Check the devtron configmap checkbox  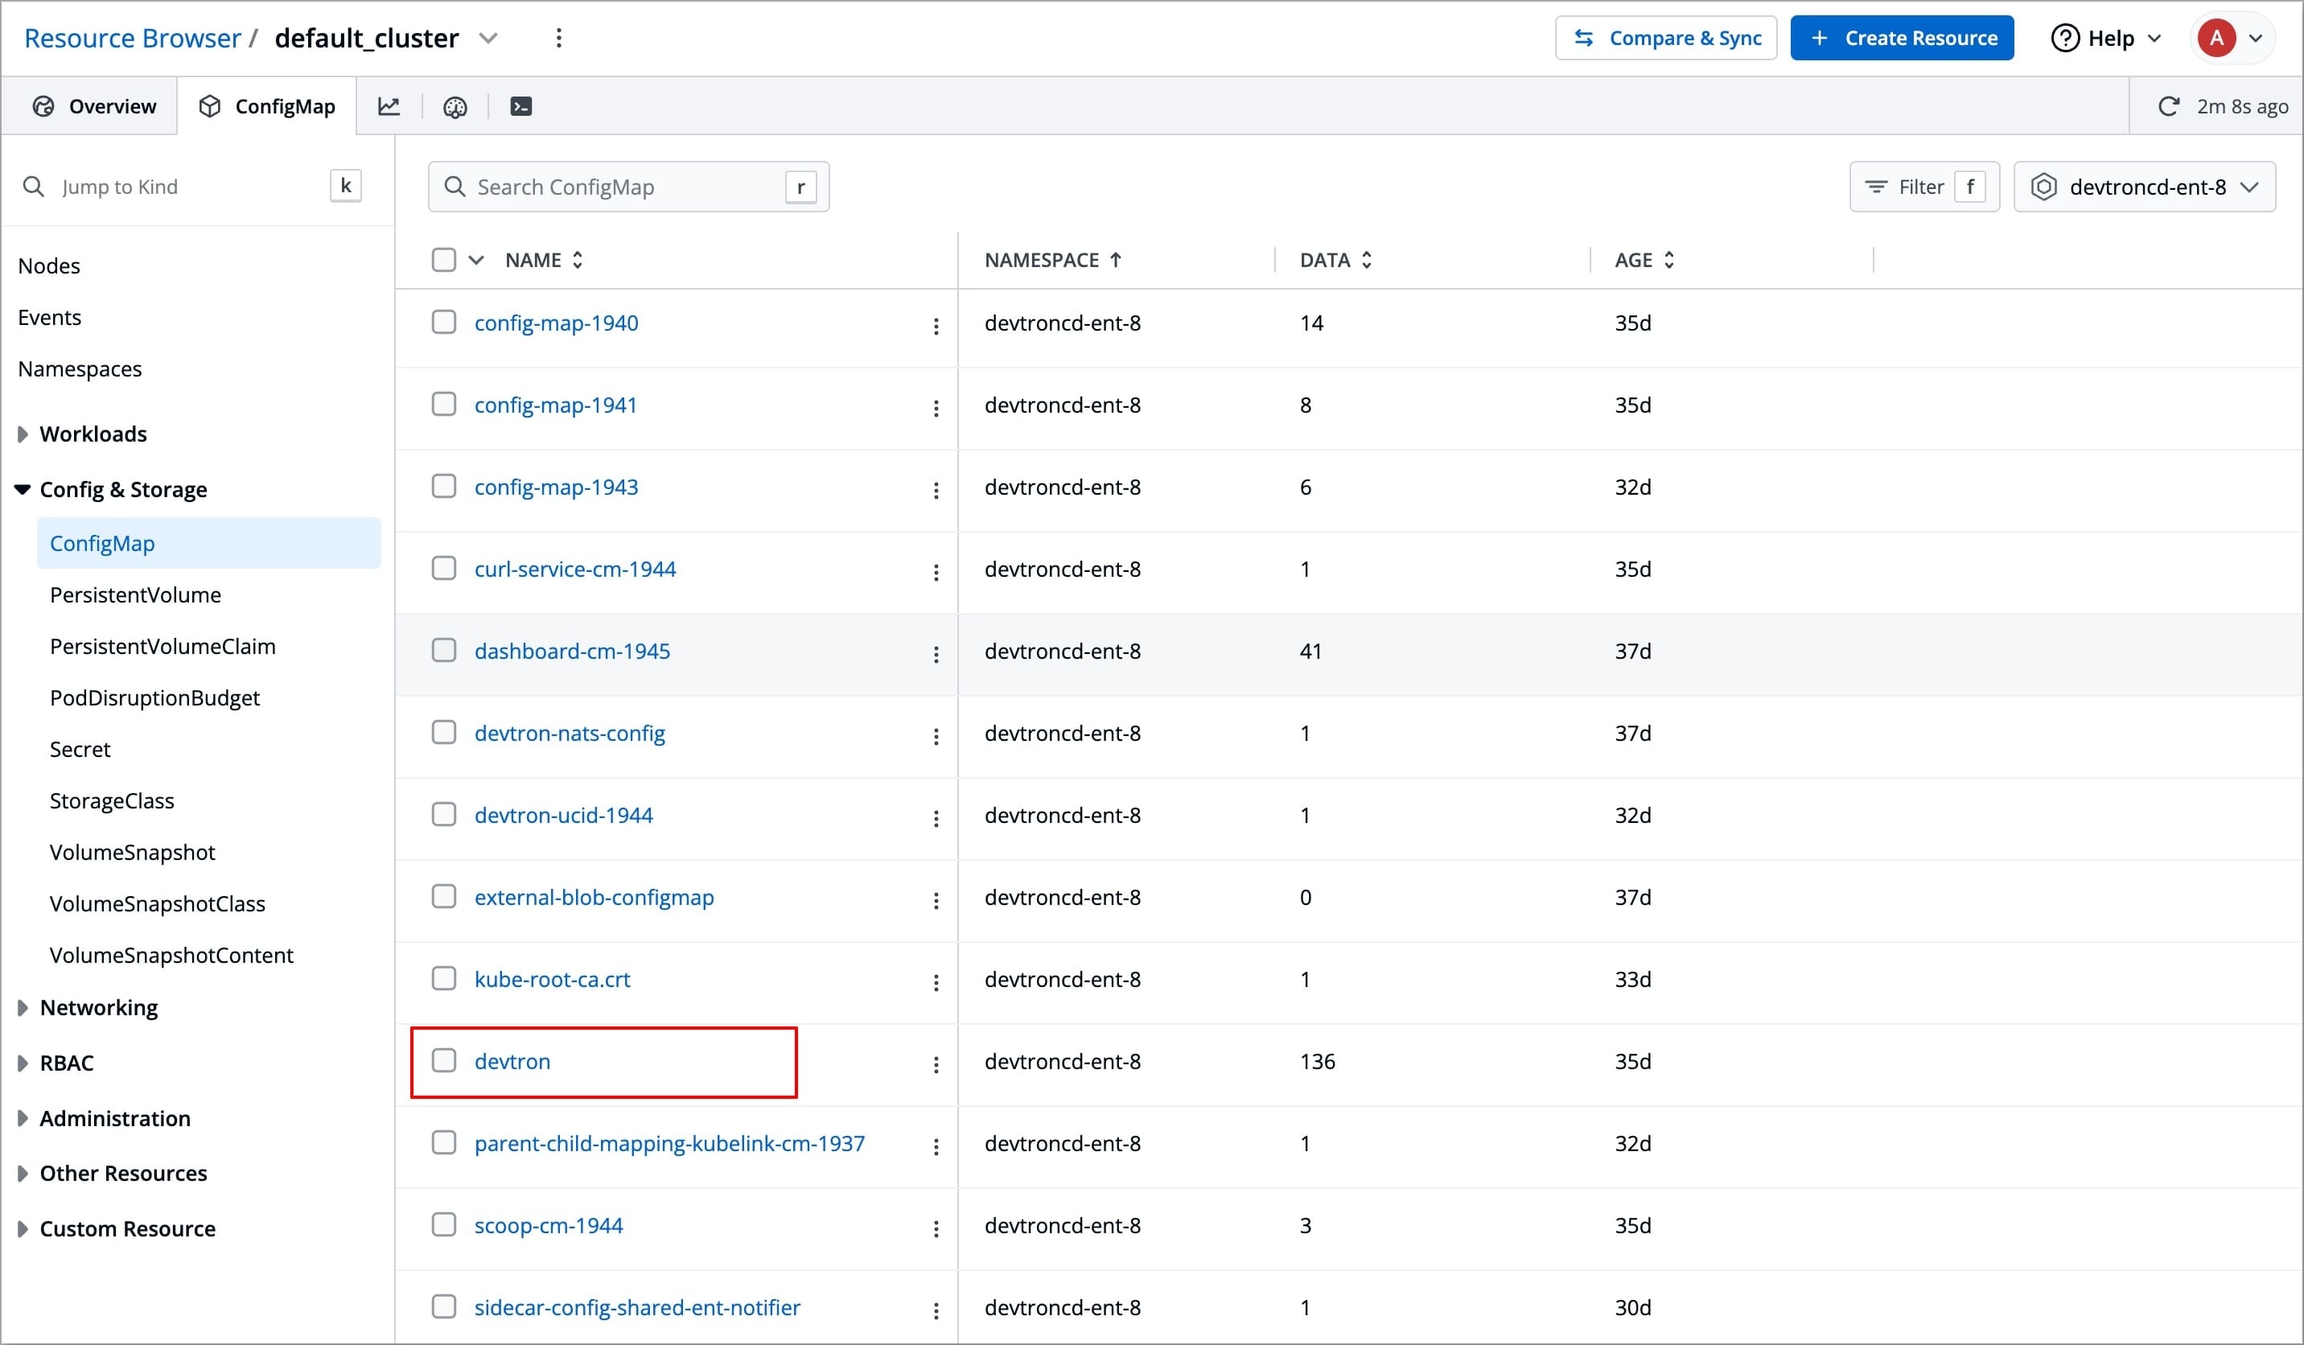444,1060
